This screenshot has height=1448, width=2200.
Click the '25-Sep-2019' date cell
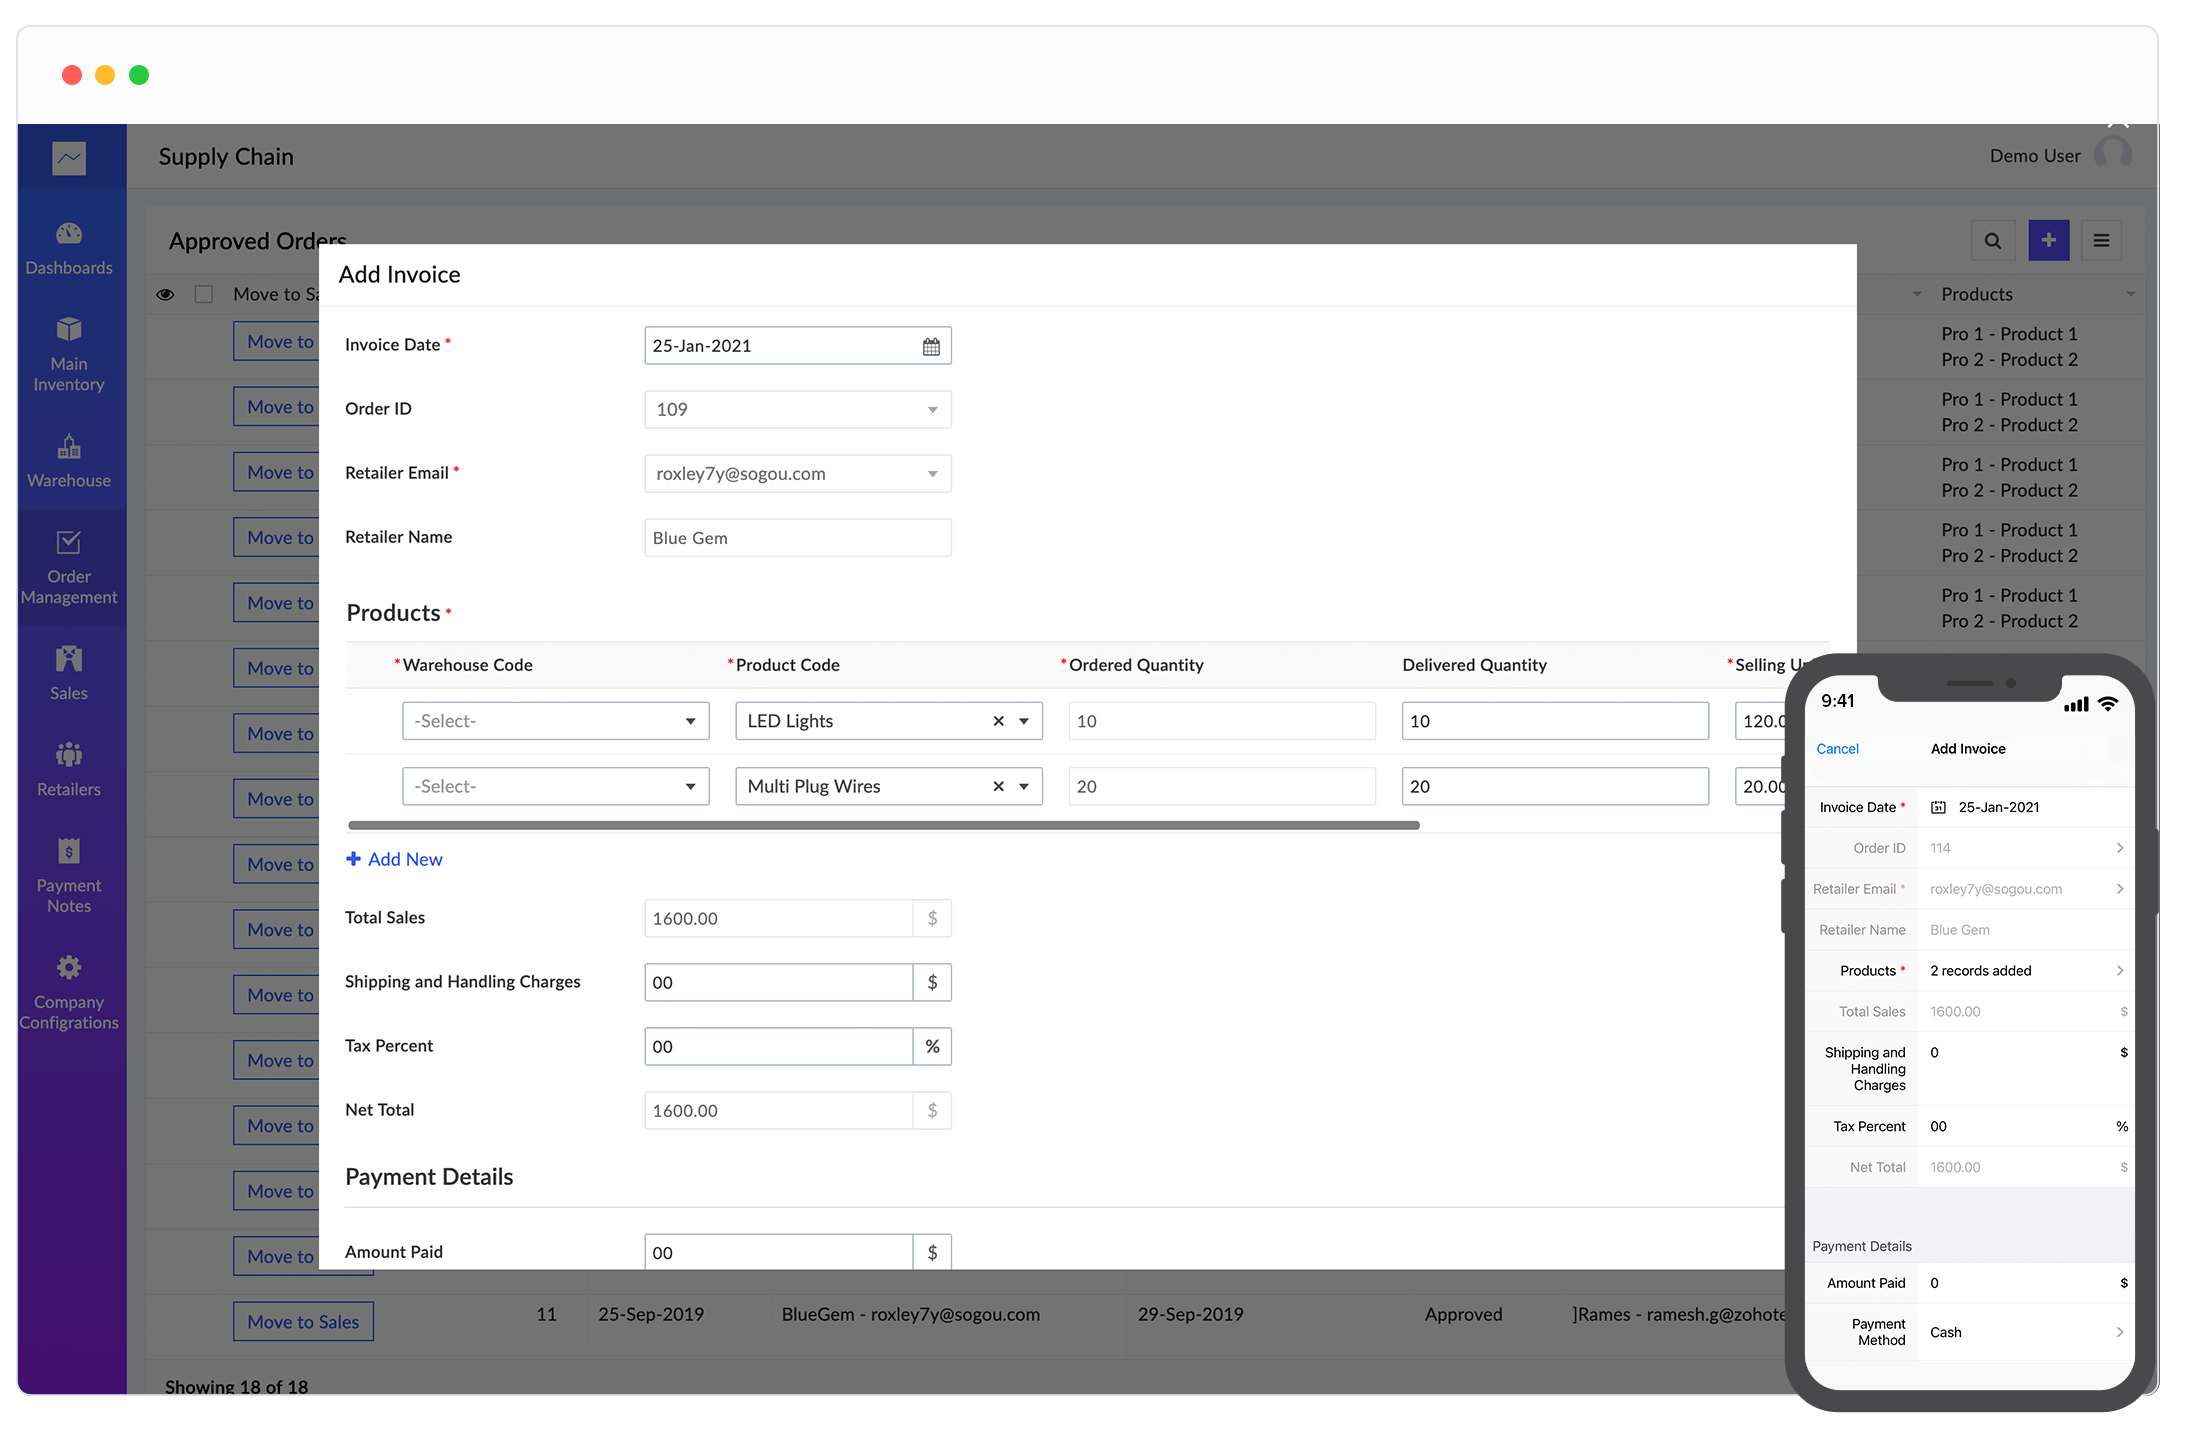[651, 1315]
